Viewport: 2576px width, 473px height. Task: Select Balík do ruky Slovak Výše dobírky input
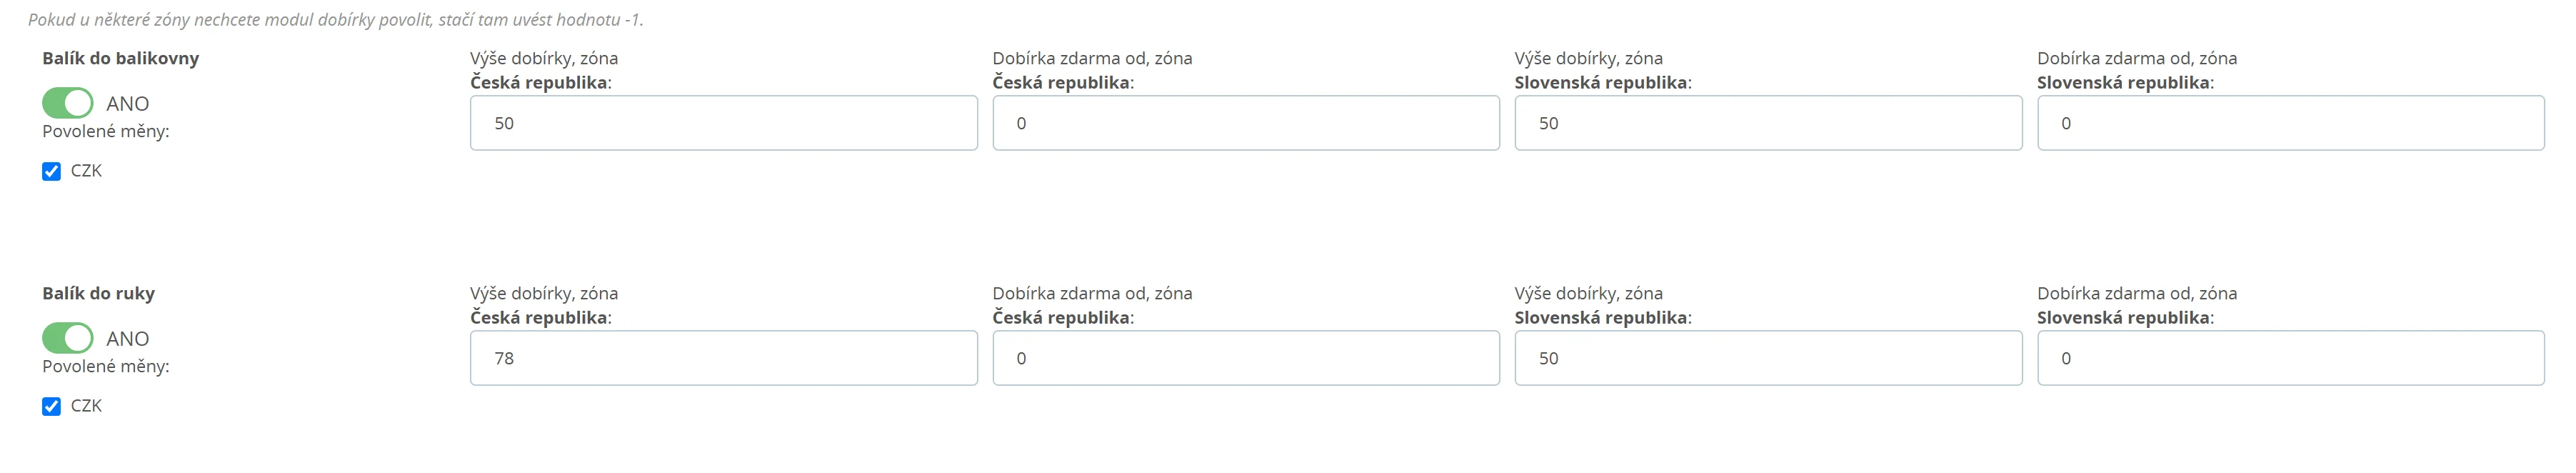[1767, 358]
